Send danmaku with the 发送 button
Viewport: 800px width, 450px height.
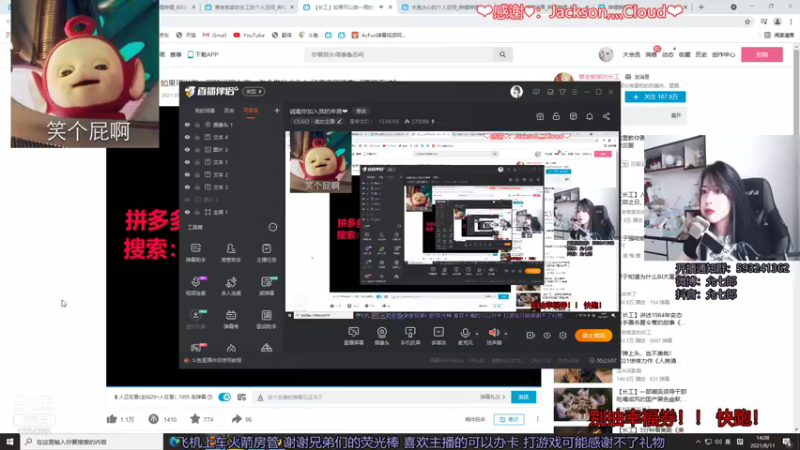point(523,397)
